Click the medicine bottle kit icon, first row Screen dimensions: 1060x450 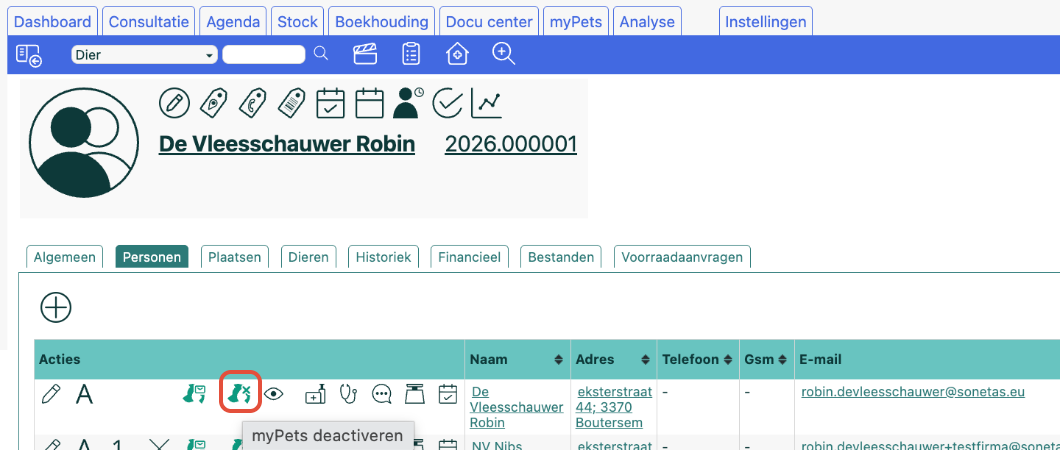tap(316, 394)
